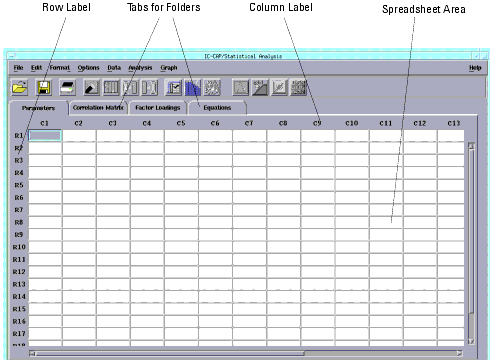Click the eraser icon in toolbar
Viewport: 490px width, 360px height.
(x=91, y=88)
